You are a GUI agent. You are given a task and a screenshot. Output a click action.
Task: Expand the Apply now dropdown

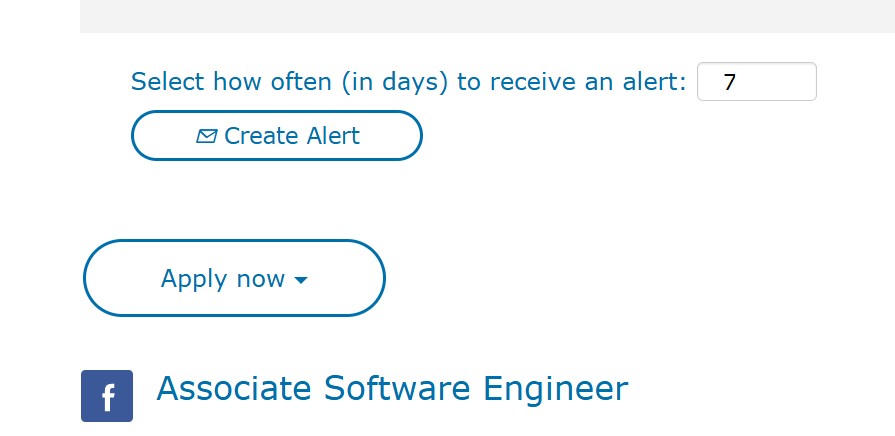point(234,278)
